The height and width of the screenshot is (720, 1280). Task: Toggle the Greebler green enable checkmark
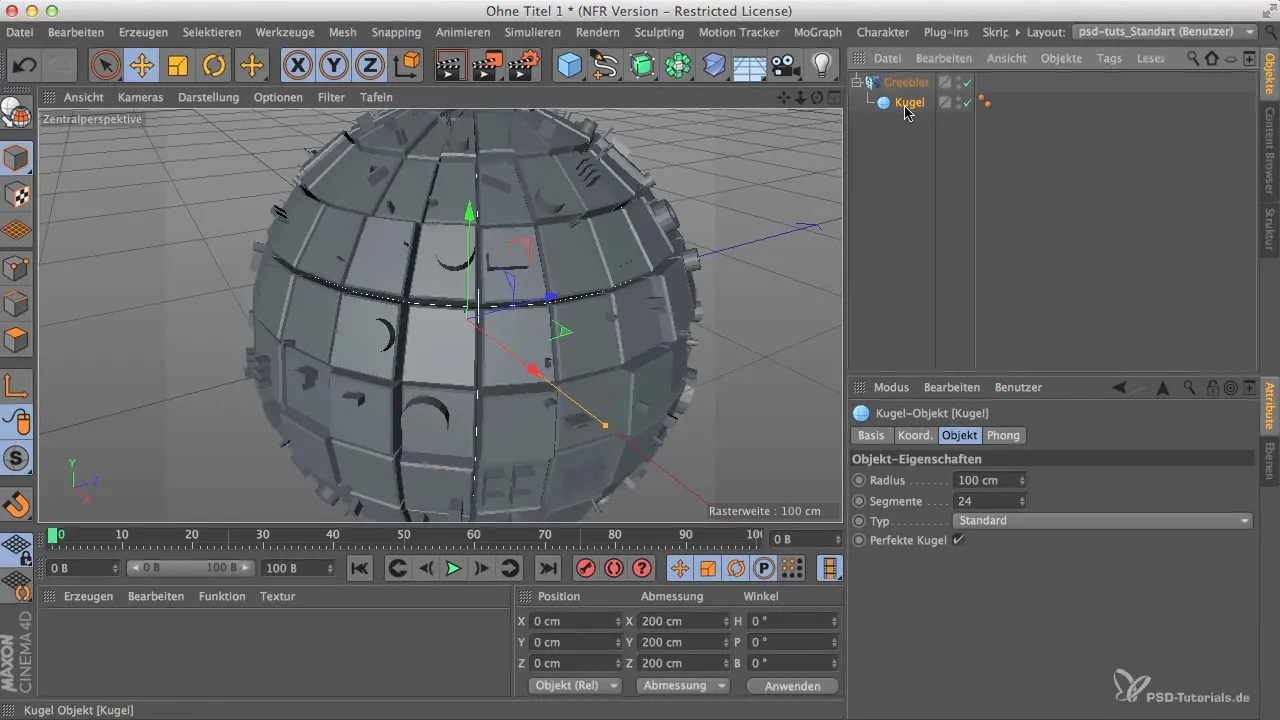coord(968,82)
